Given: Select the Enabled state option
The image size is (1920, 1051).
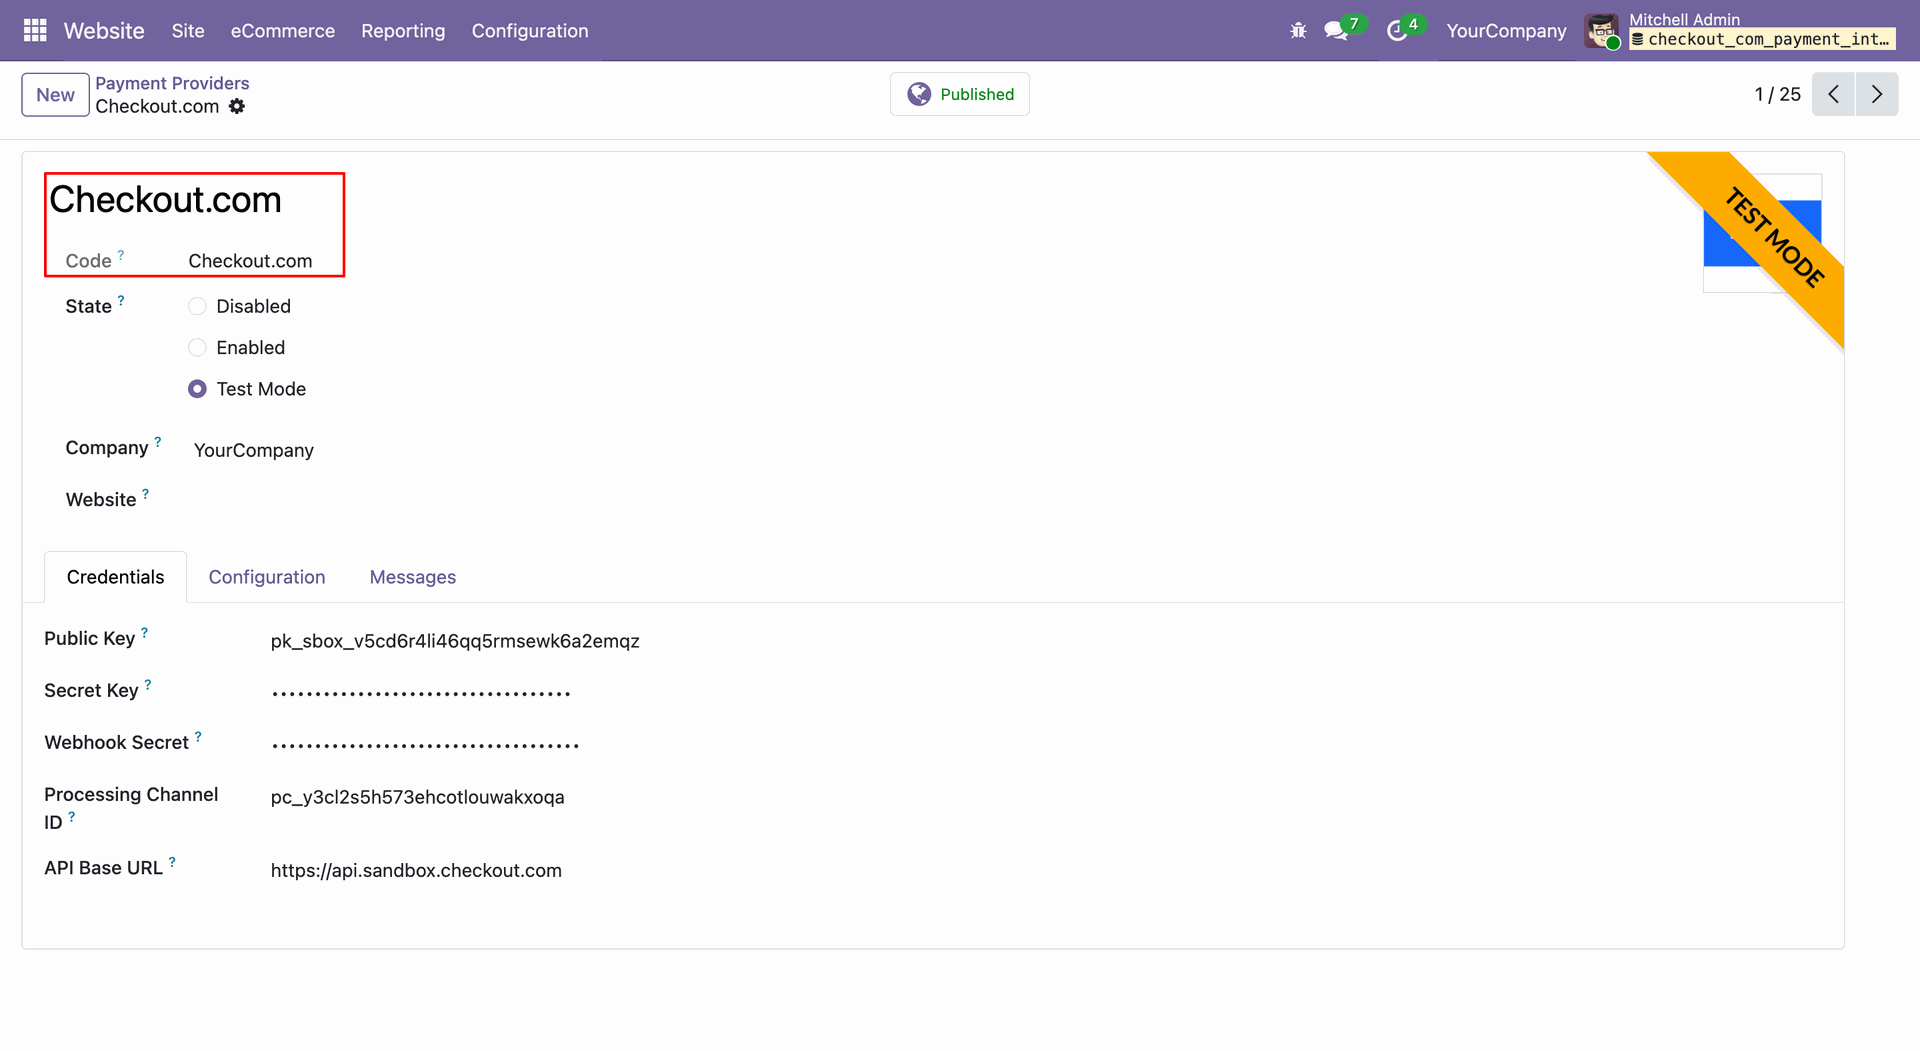Looking at the screenshot, I should point(197,347).
